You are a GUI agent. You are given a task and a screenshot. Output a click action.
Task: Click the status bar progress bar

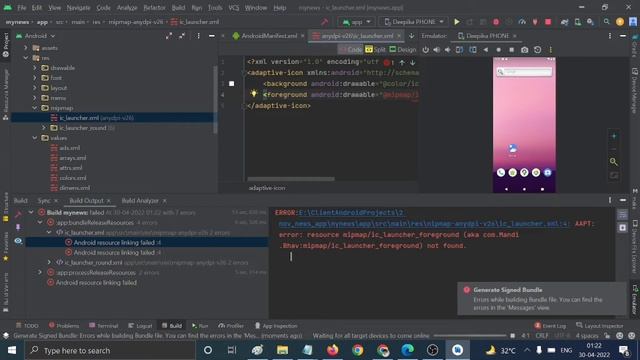tap(470, 336)
